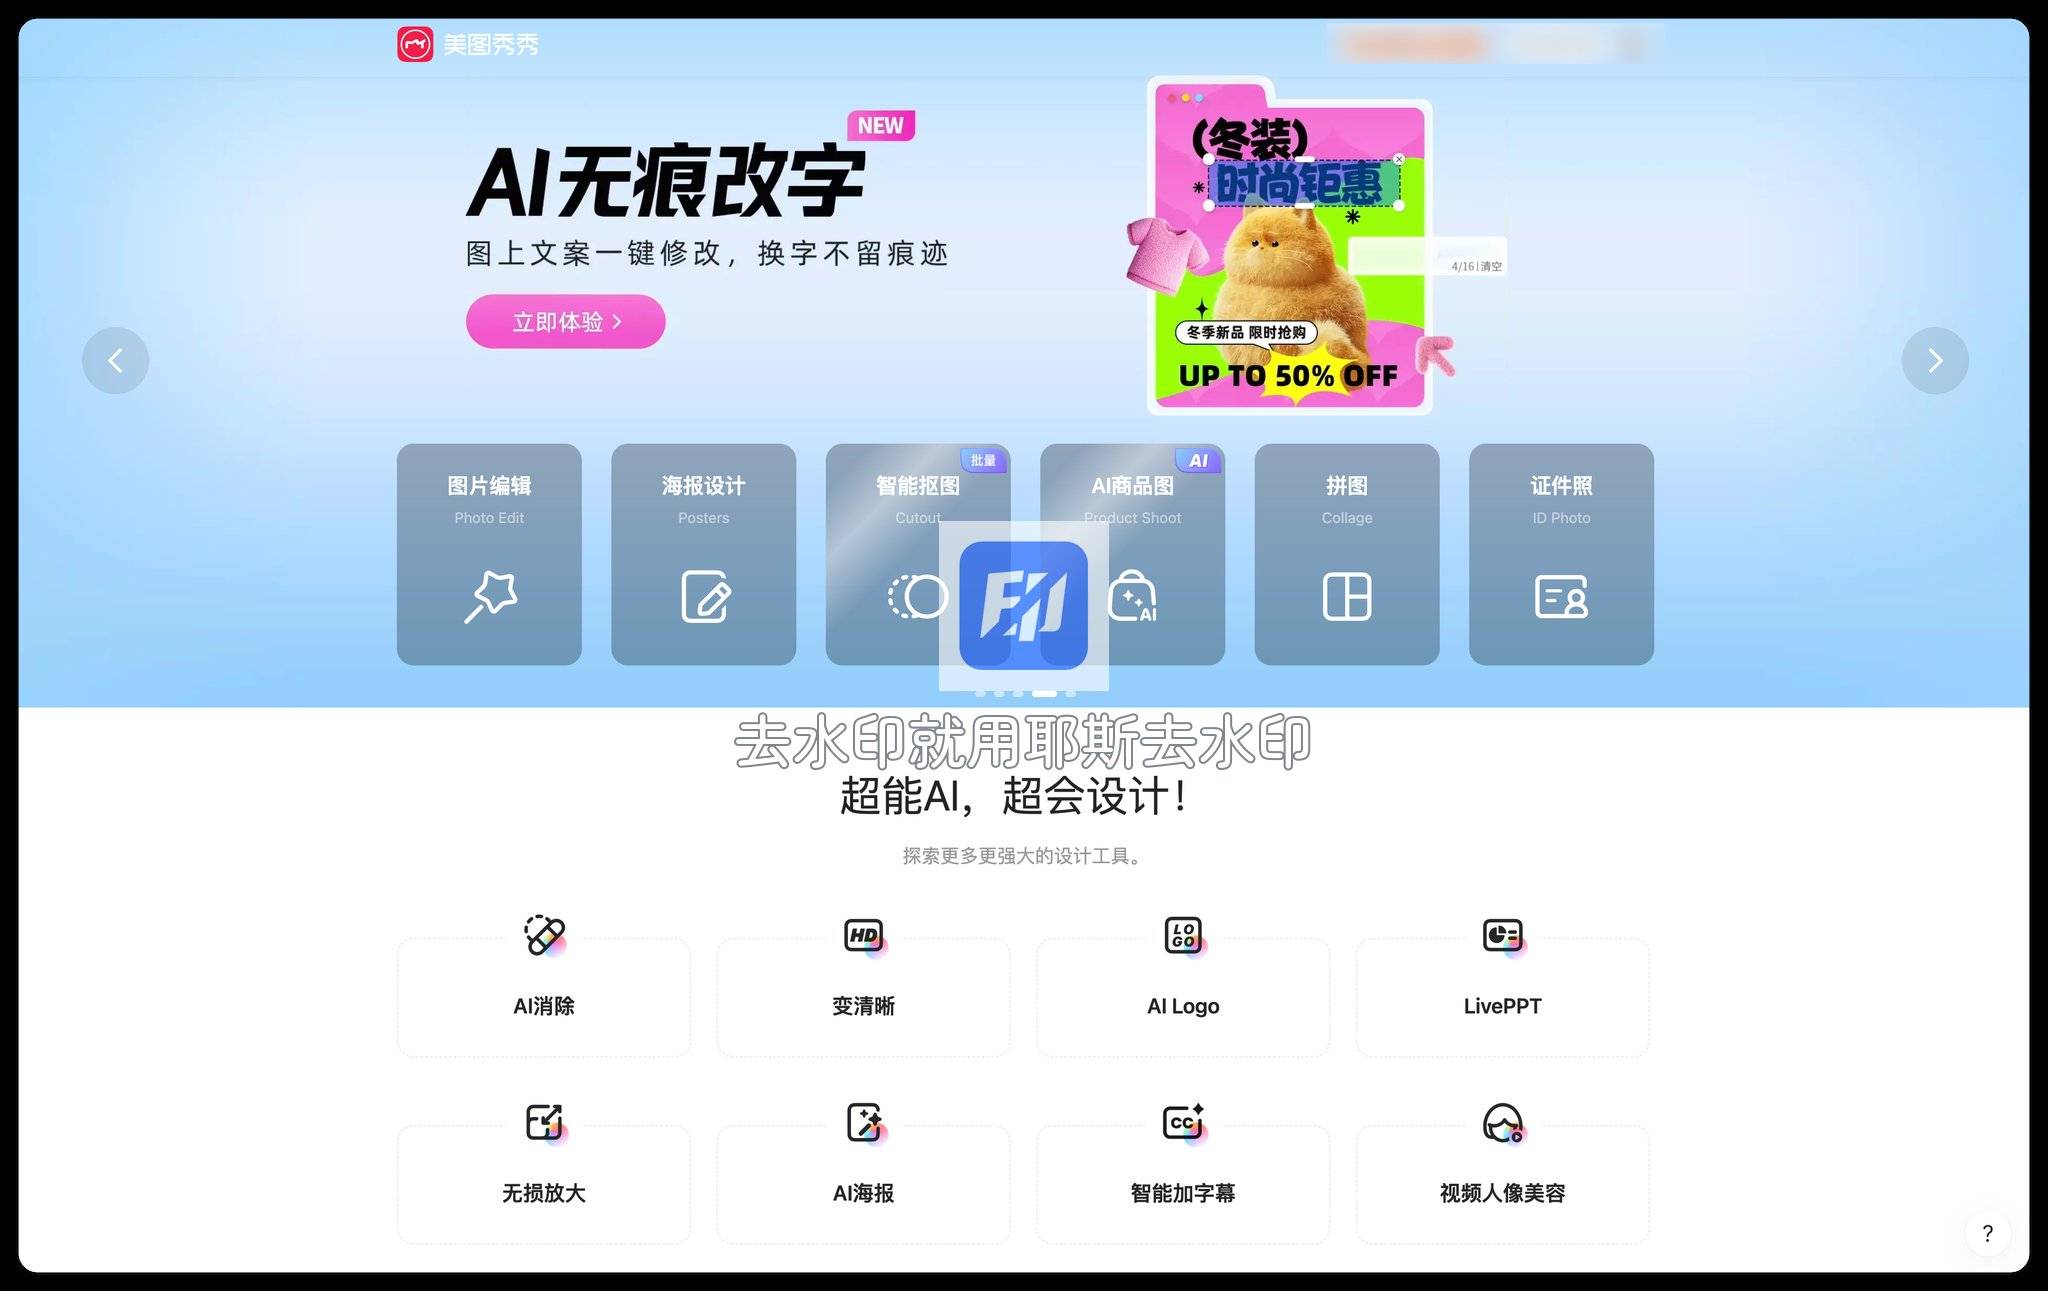This screenshot has width=2048, height=1291.
Task: Click the 视频人像美容 face icon
Action: tap(1504, 1123)
